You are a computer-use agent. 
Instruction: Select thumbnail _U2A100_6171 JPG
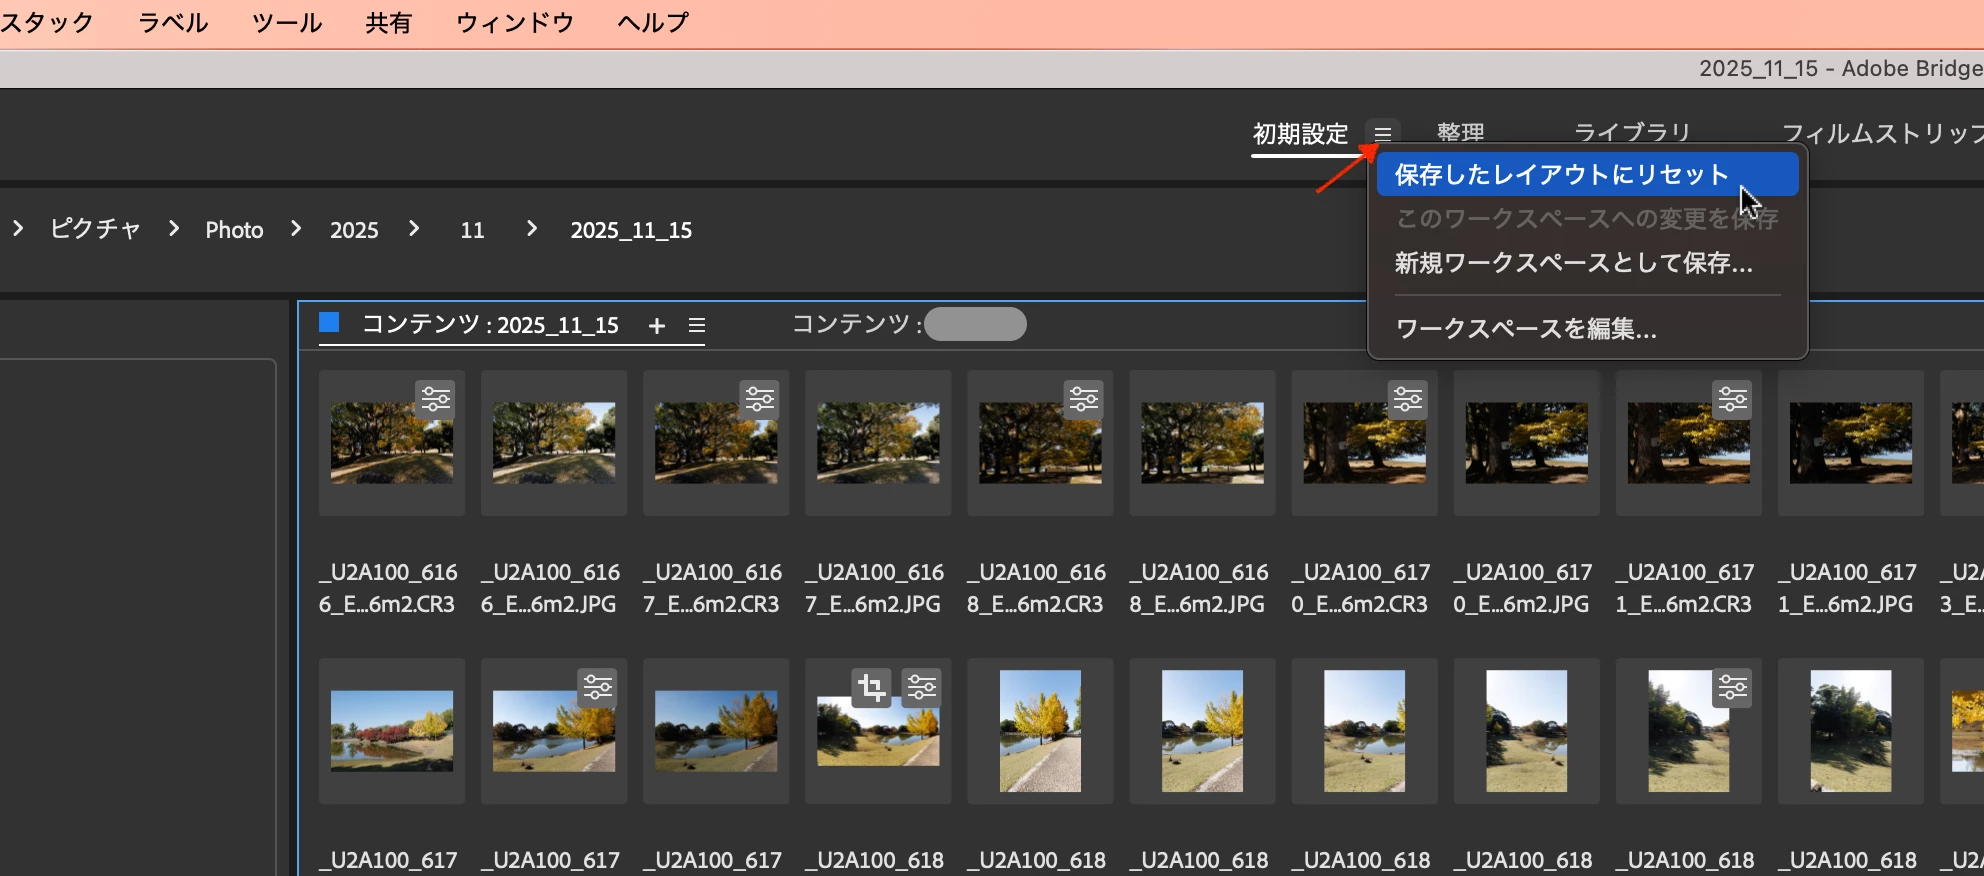(1850, 443)
